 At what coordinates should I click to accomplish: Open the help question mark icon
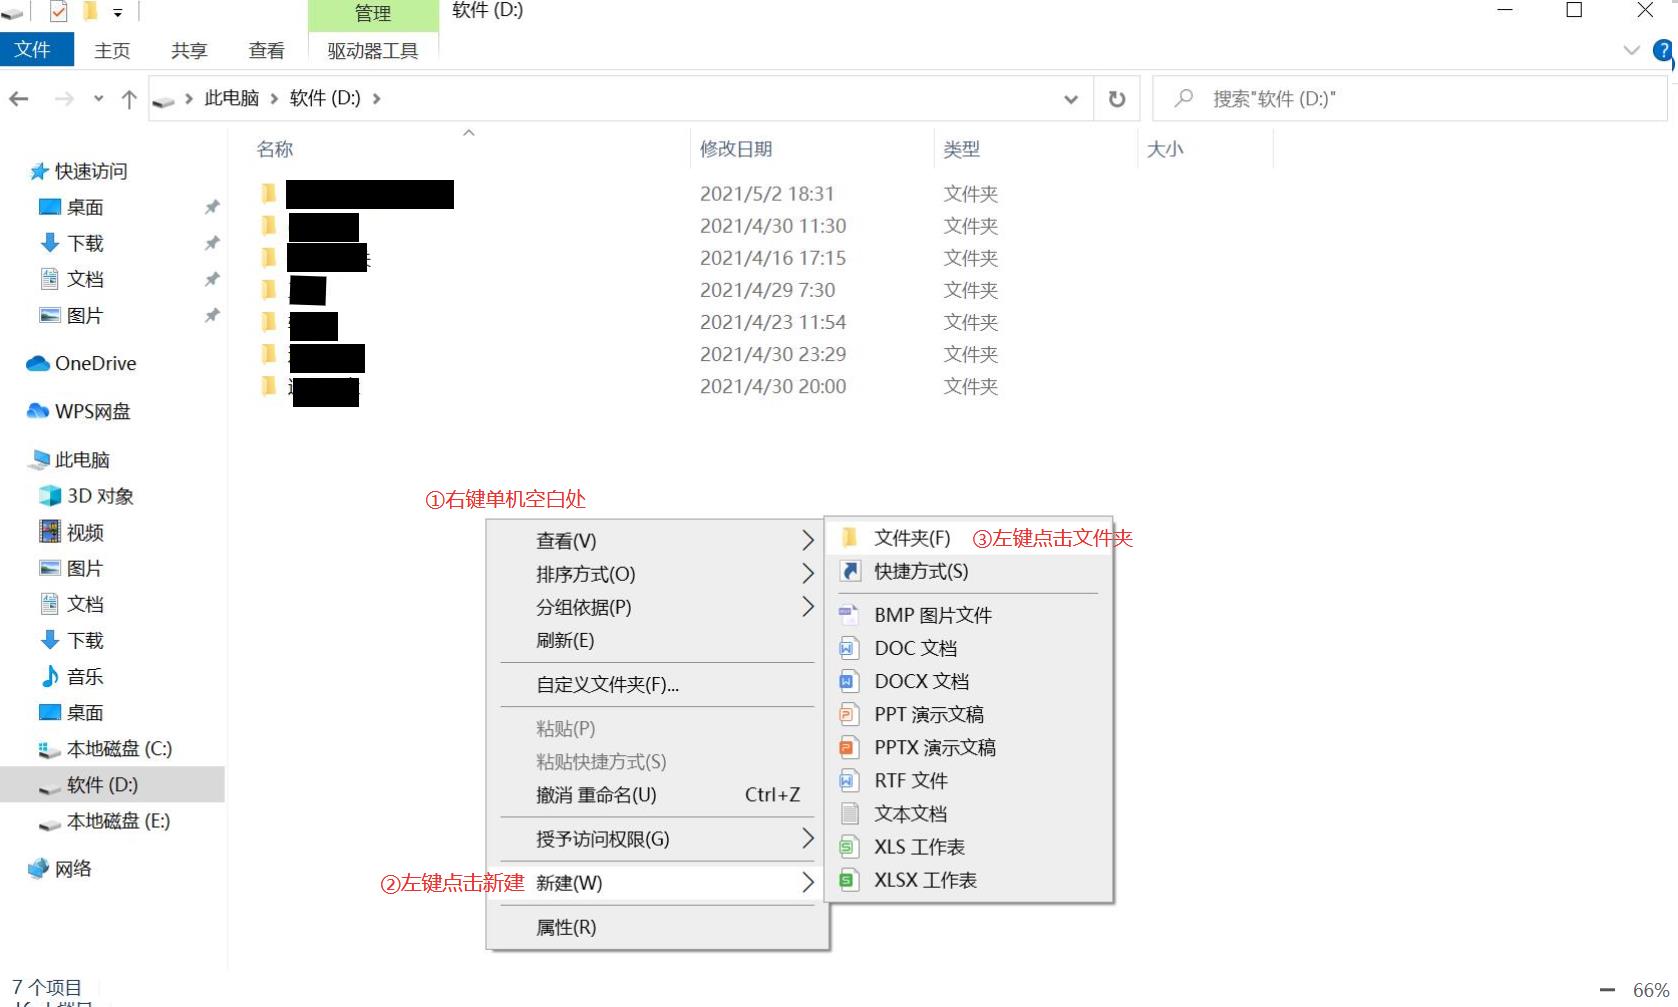tap(1664, 50)
